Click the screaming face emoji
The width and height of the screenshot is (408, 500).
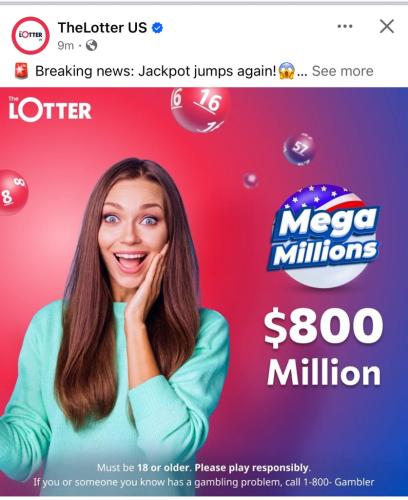tap(286, 71)
